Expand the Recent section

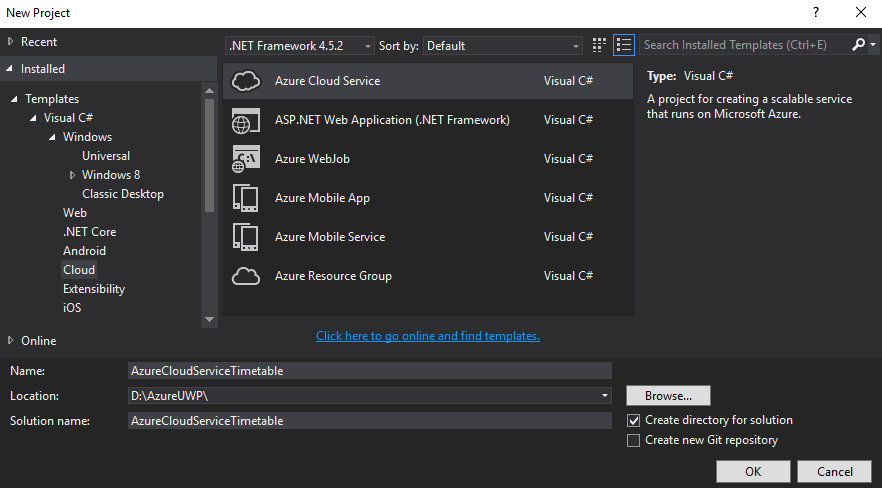point(11,42)
